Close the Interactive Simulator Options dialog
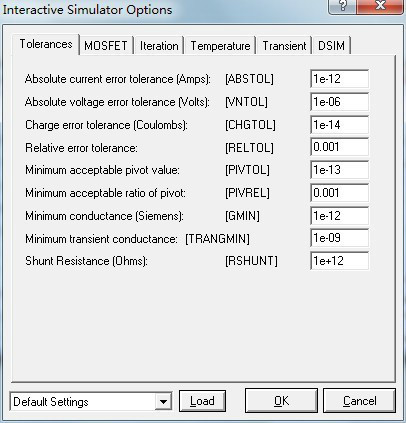 (x=380, y=6)
